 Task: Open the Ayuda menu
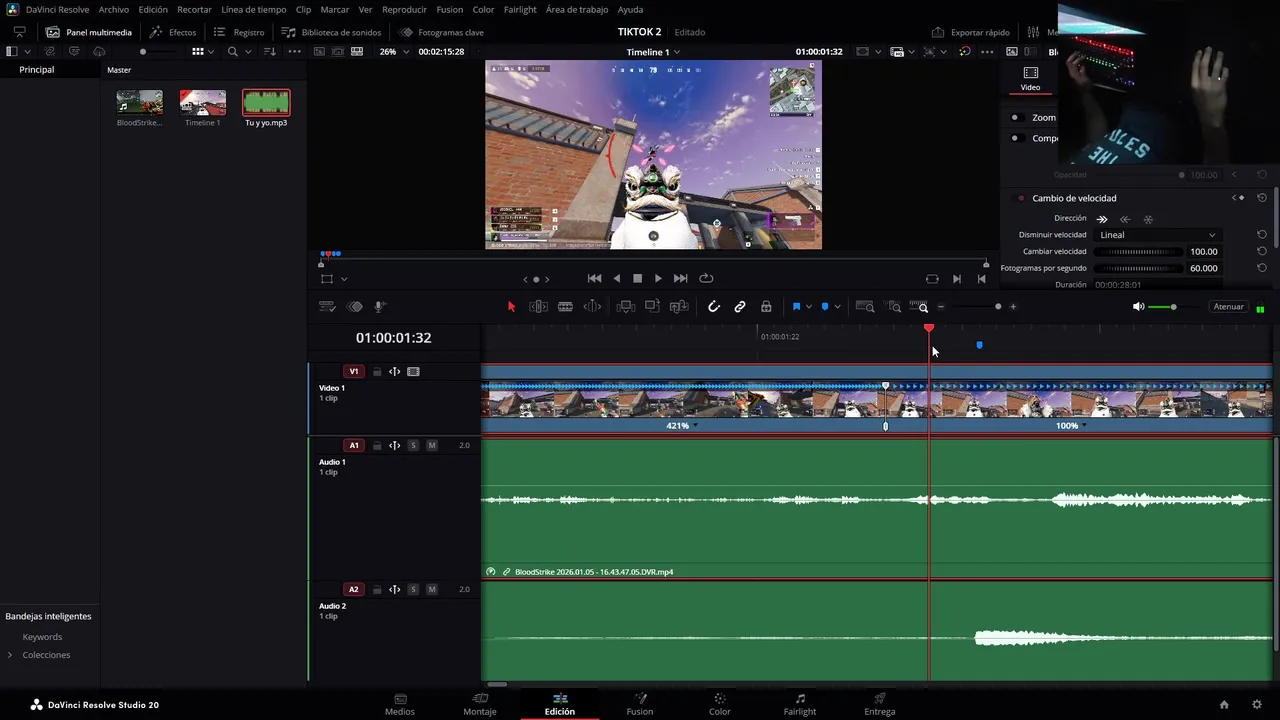point(631,9)
